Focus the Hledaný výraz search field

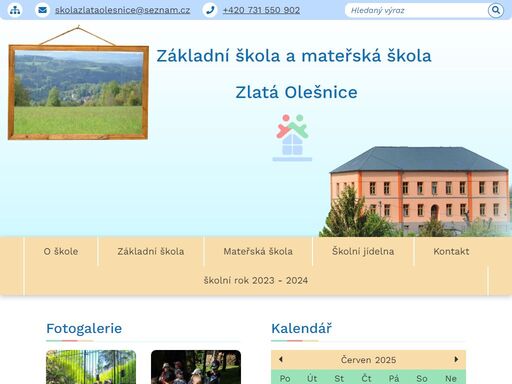pos(417,10)
